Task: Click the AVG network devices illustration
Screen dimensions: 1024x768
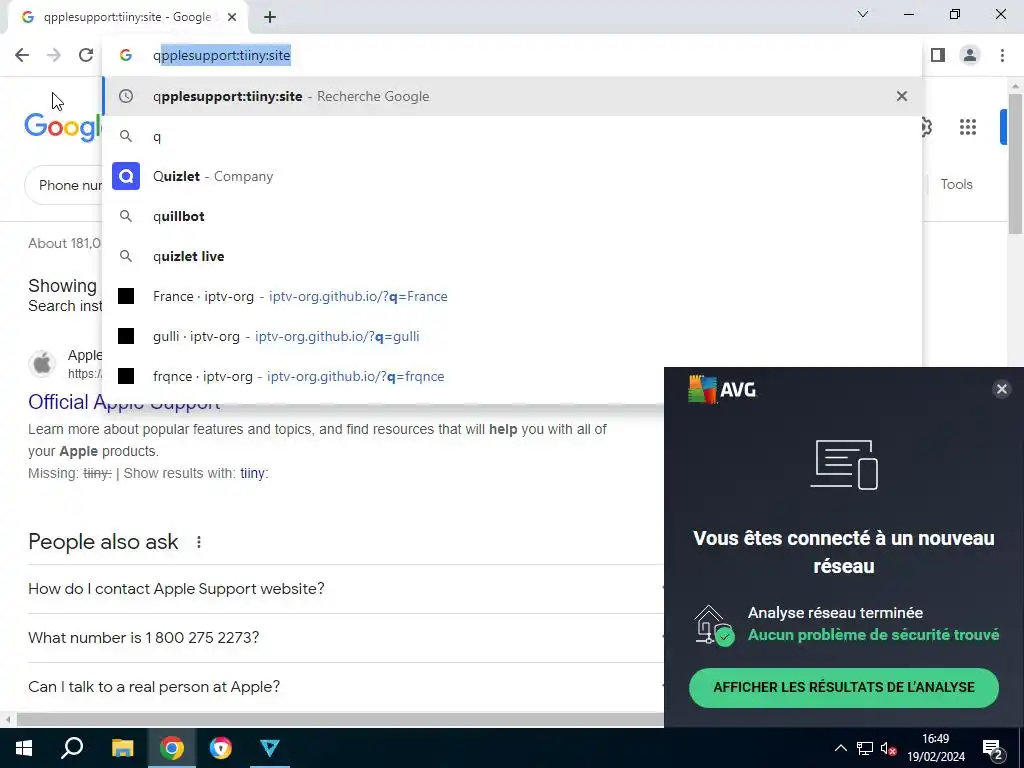Action: (x=844, y=464)
